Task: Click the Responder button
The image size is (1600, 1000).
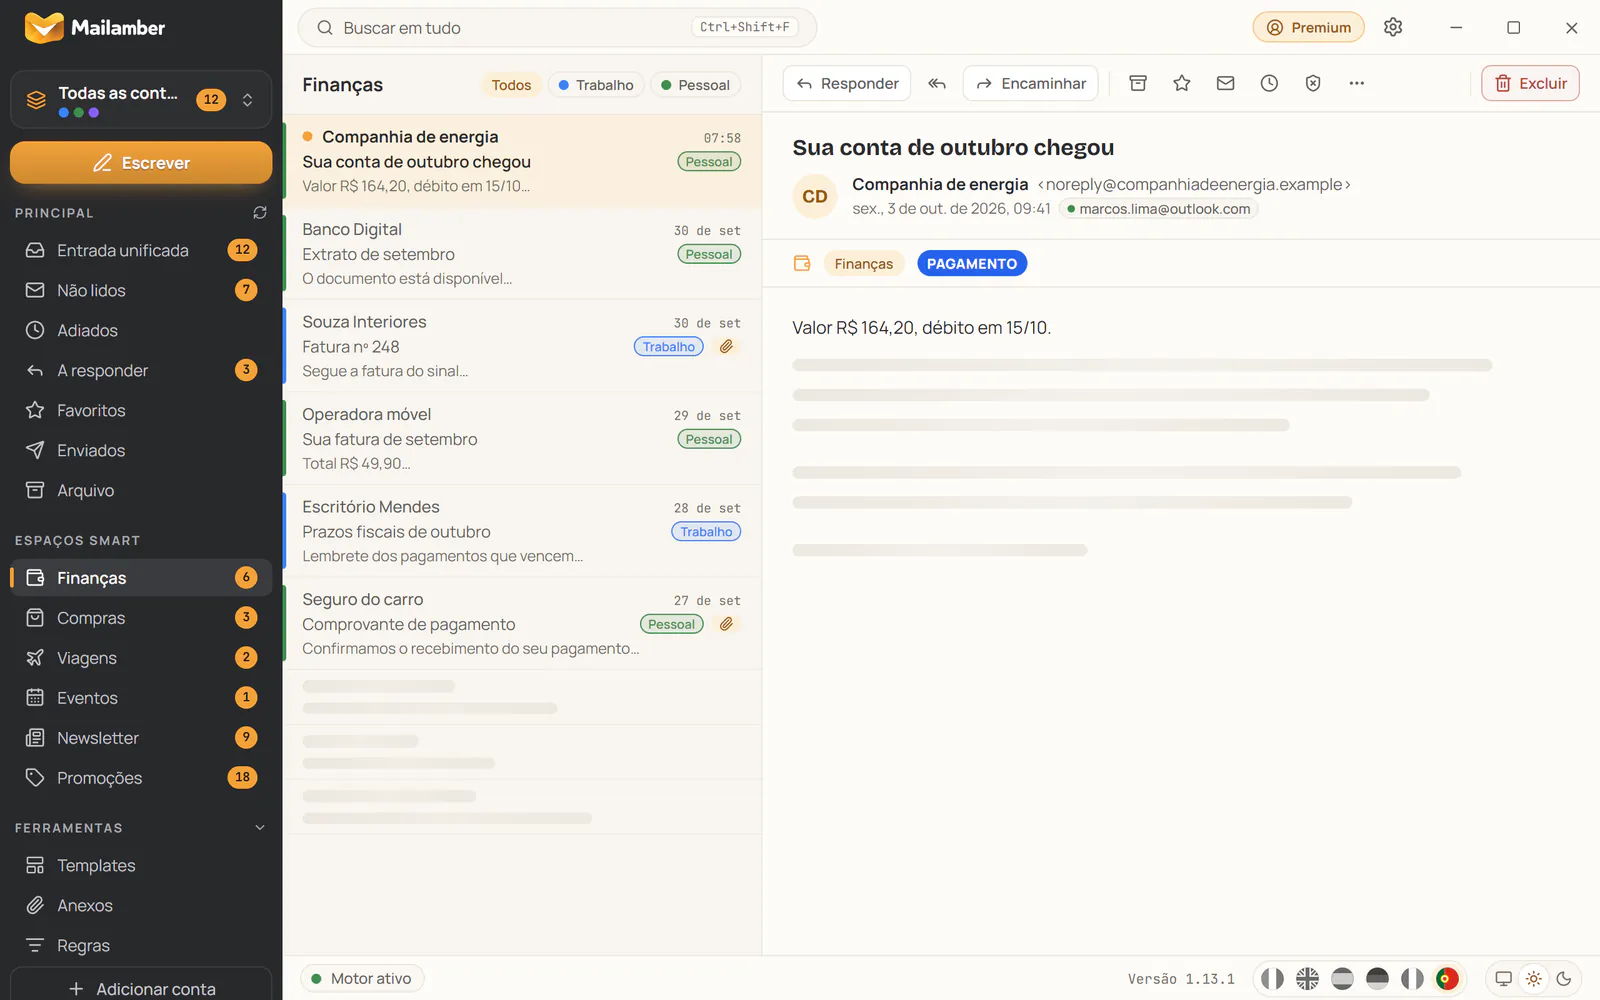Action: click(847, 84)
